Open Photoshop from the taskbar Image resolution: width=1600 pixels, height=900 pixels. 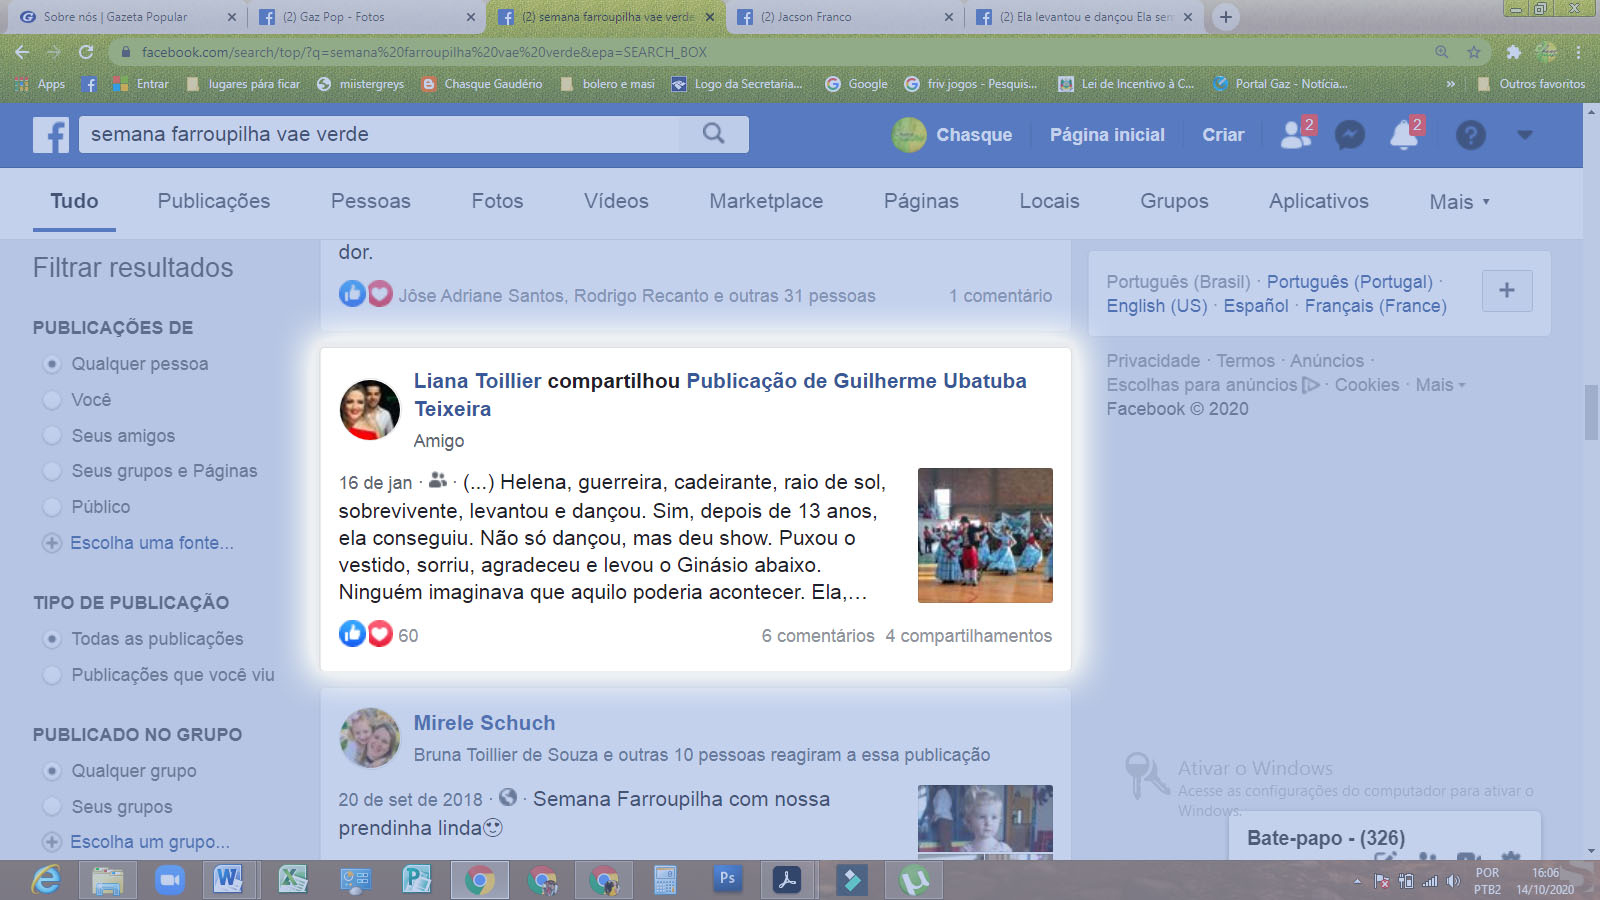tap(727, 879)
